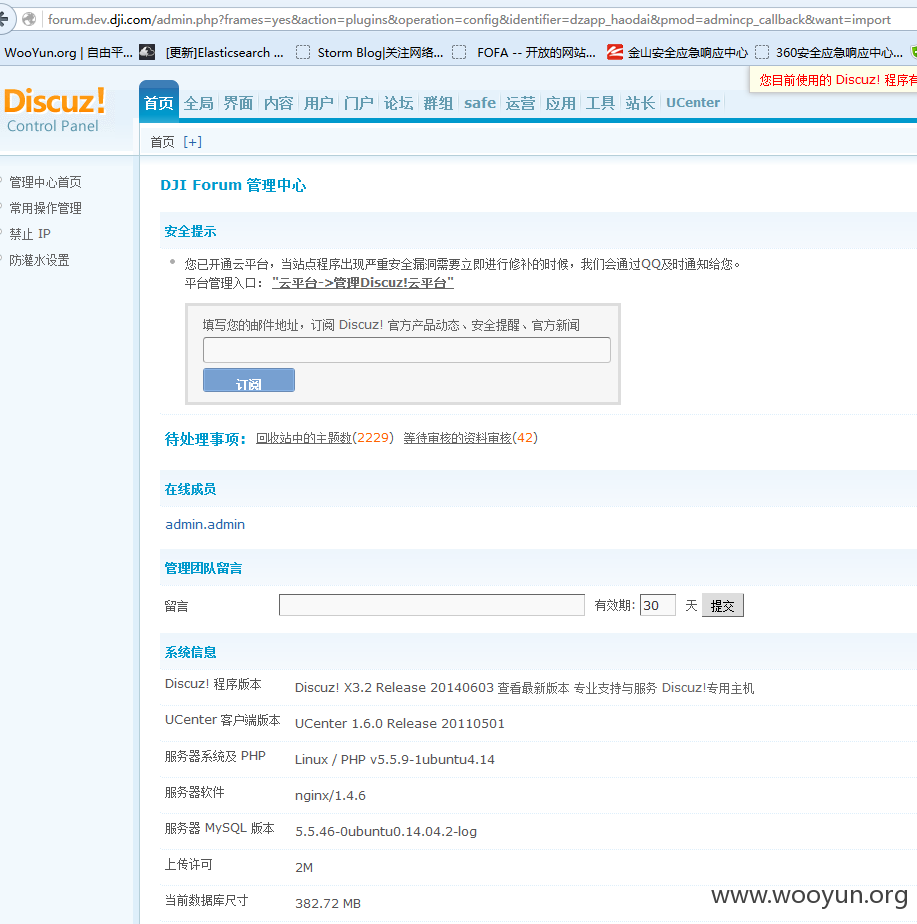Click the 有效期 days field showing 30
Image resolution: width=917 pixels, height=924 pixels.
(x=658, y=605)
